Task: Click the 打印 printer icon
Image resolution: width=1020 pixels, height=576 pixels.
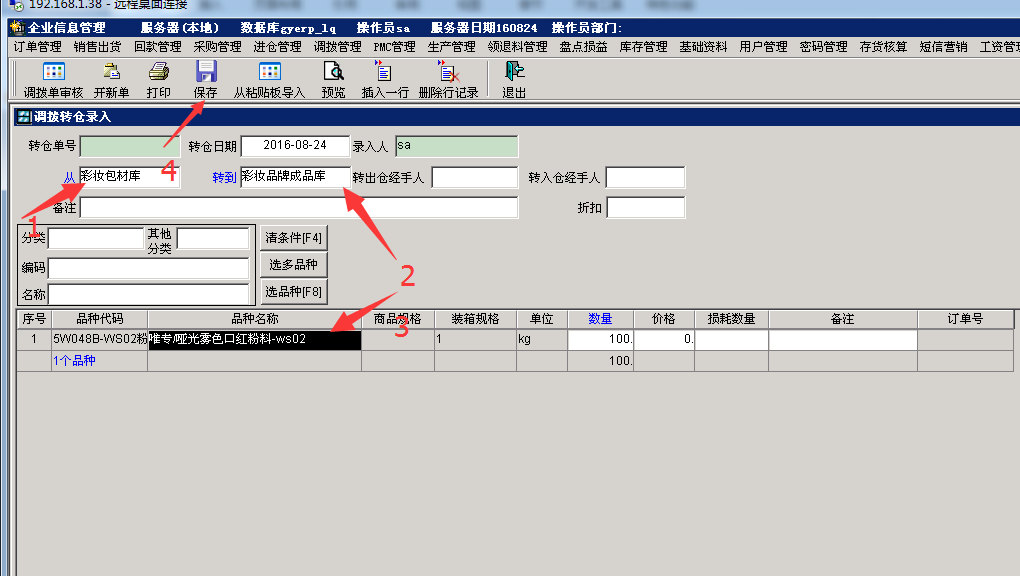Action: (158, 72)
